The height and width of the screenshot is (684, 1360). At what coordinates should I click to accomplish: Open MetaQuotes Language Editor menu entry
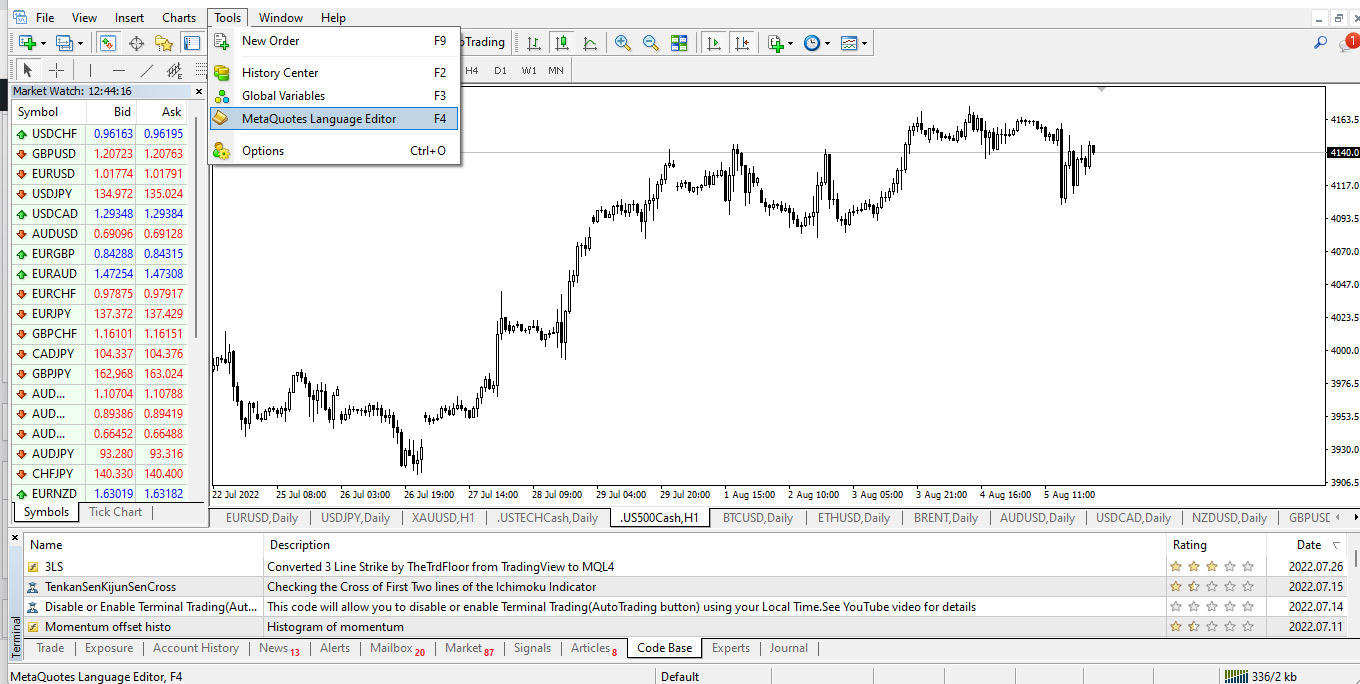tap(319, 119)
